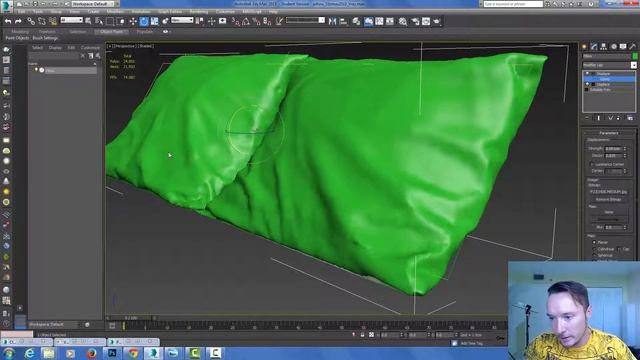This screenshot has width=640, height=360.
Task: Collapse the Parameters rollout header
Action: click(x=609, y=133)
